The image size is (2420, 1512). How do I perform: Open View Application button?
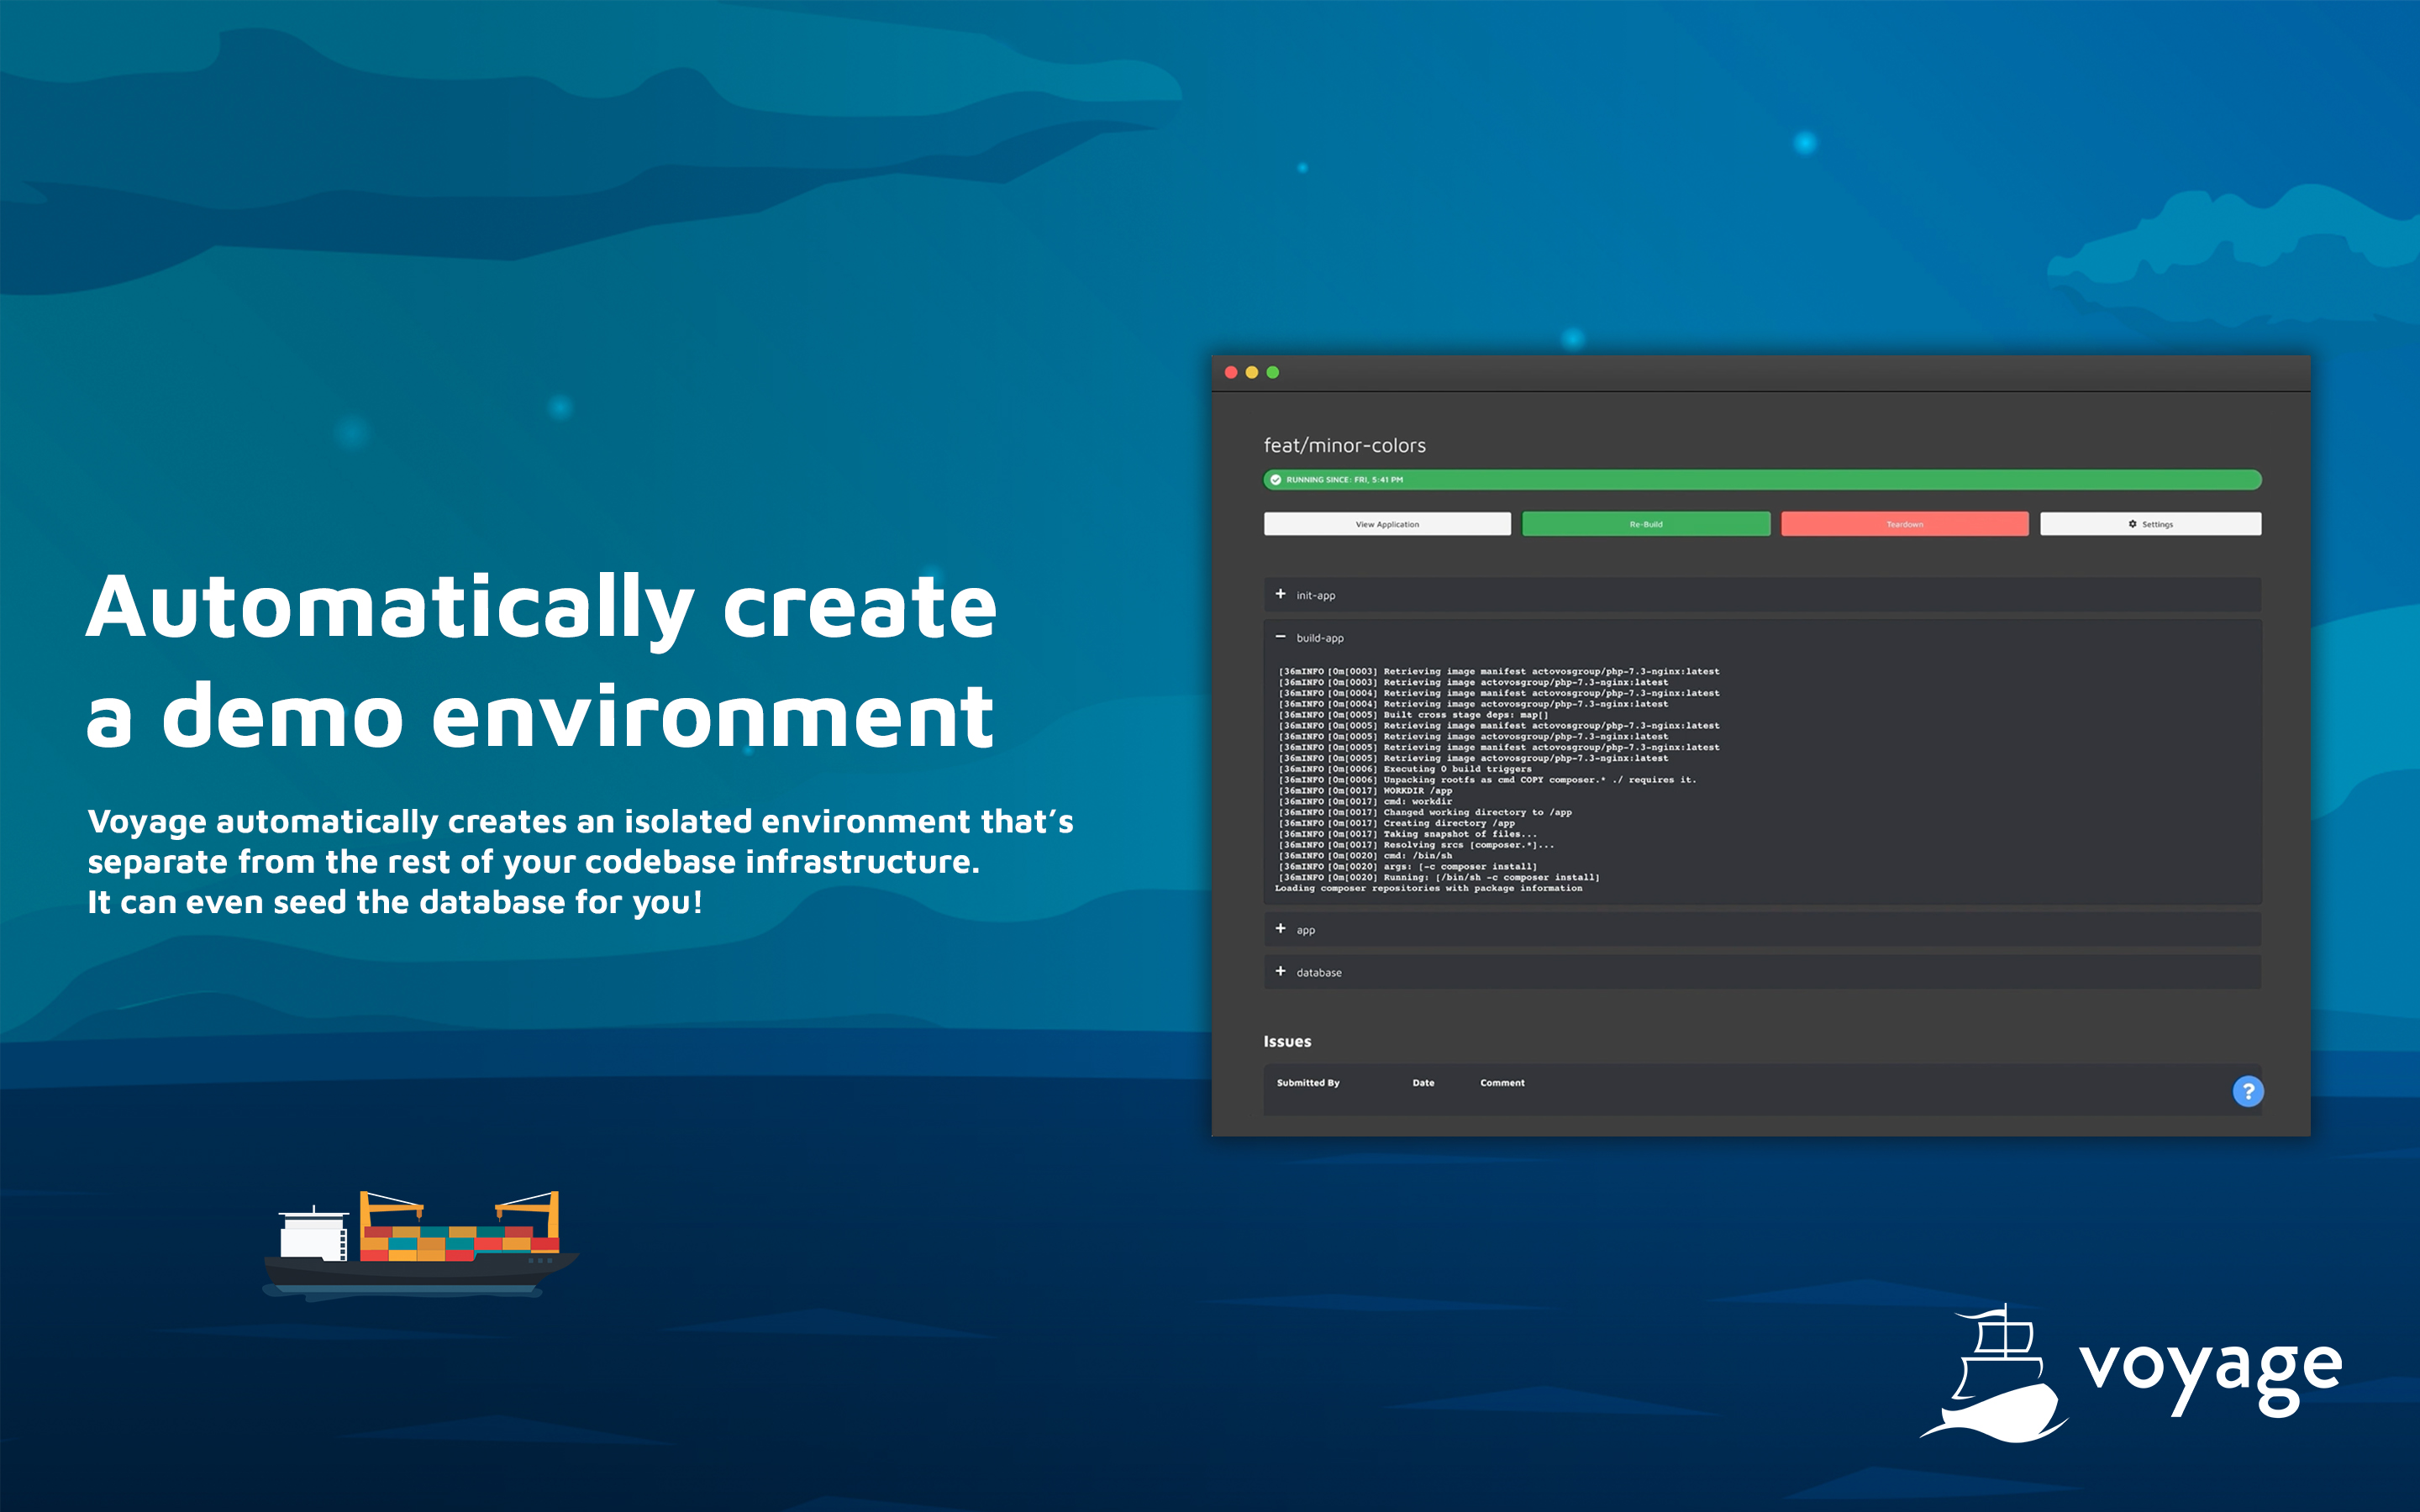coord(1387,524)
